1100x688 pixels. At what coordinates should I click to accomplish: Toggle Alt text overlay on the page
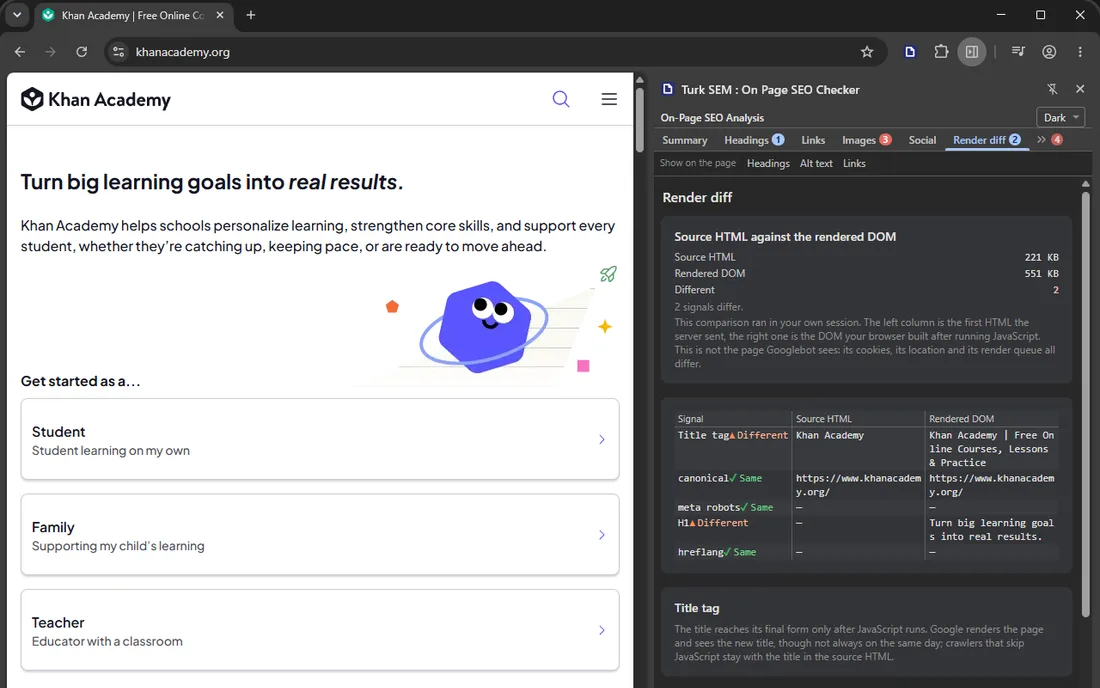(816, 163)
